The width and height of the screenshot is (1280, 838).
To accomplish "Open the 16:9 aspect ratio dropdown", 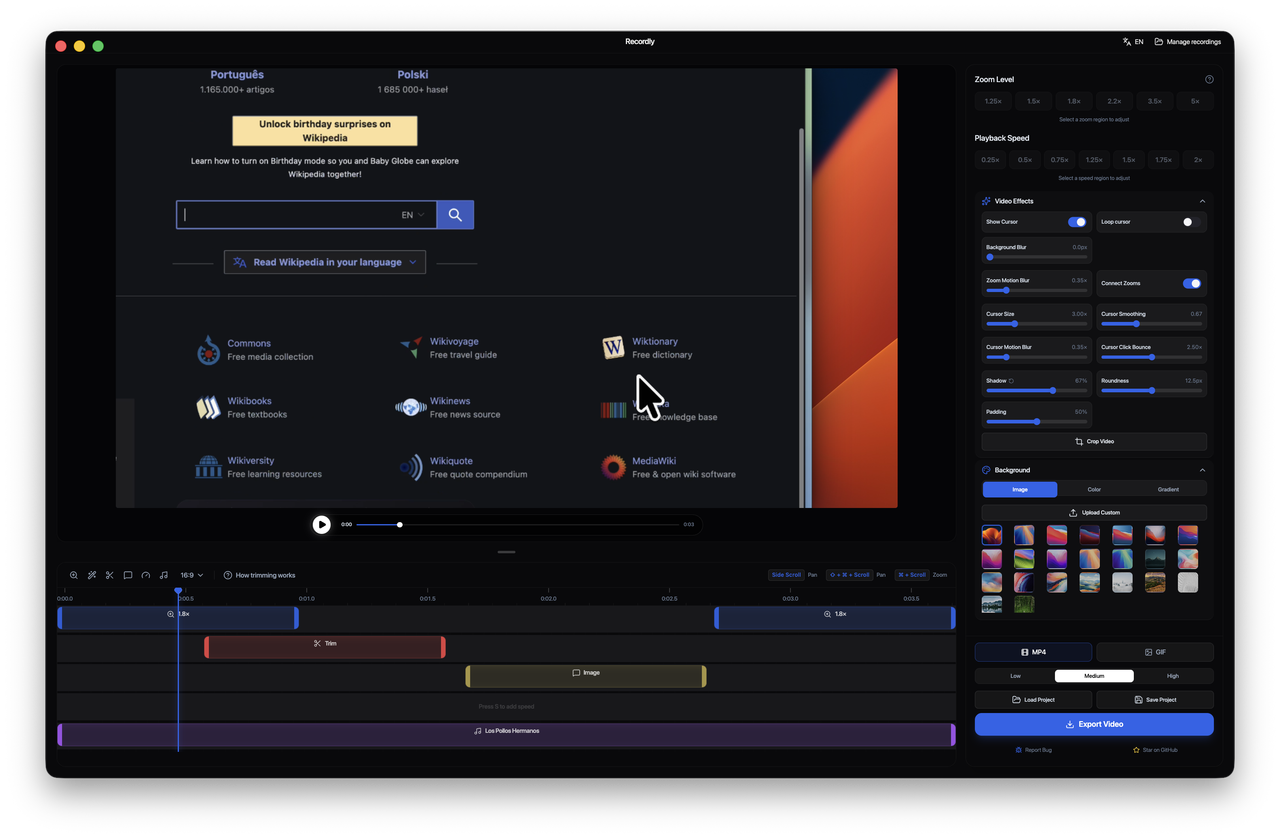I will pyautogui.click(x=190, y=575).
